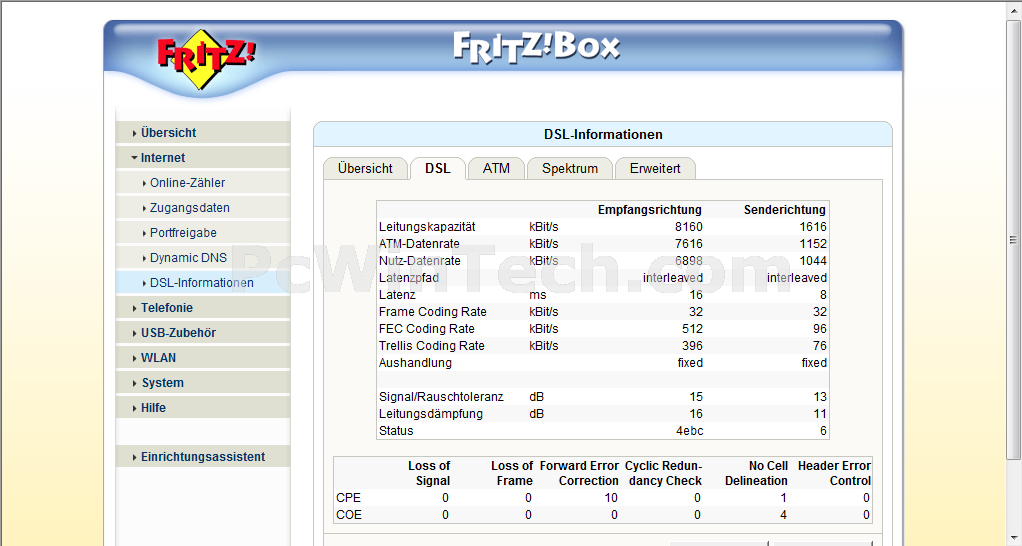Click the Senderichtung value 1152

(813, 244)
